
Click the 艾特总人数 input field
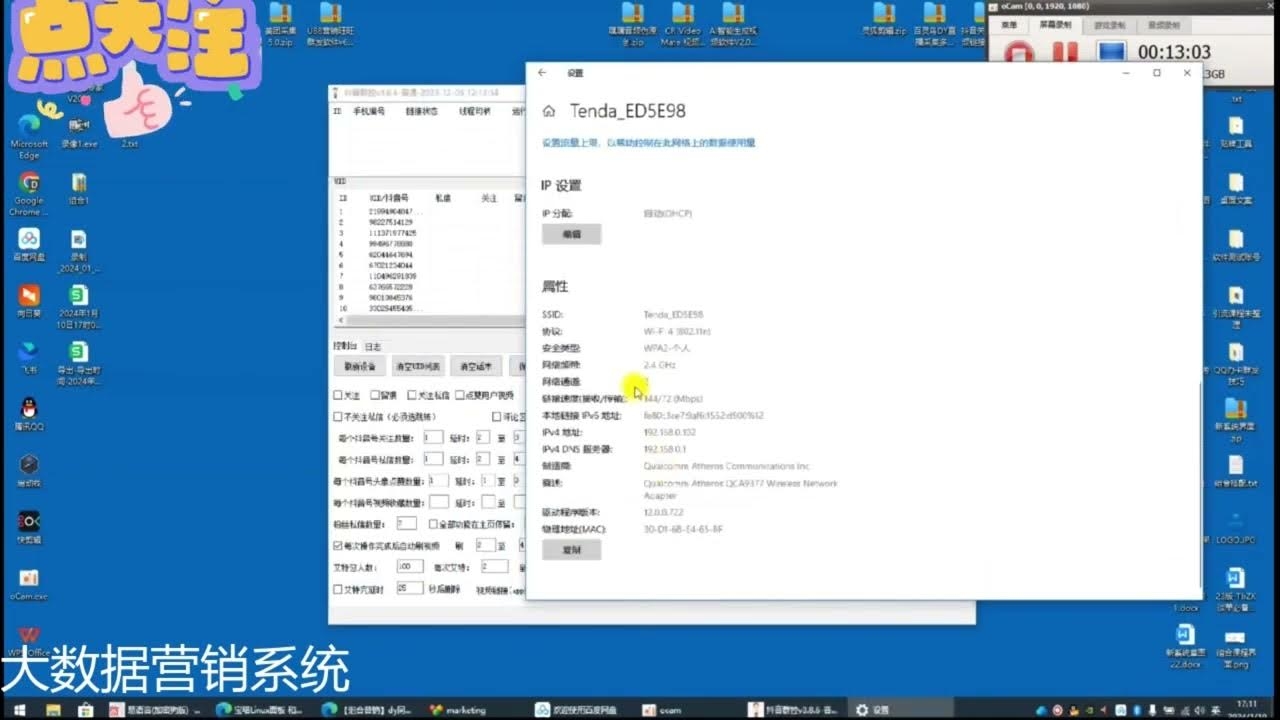tap(408, 566)
